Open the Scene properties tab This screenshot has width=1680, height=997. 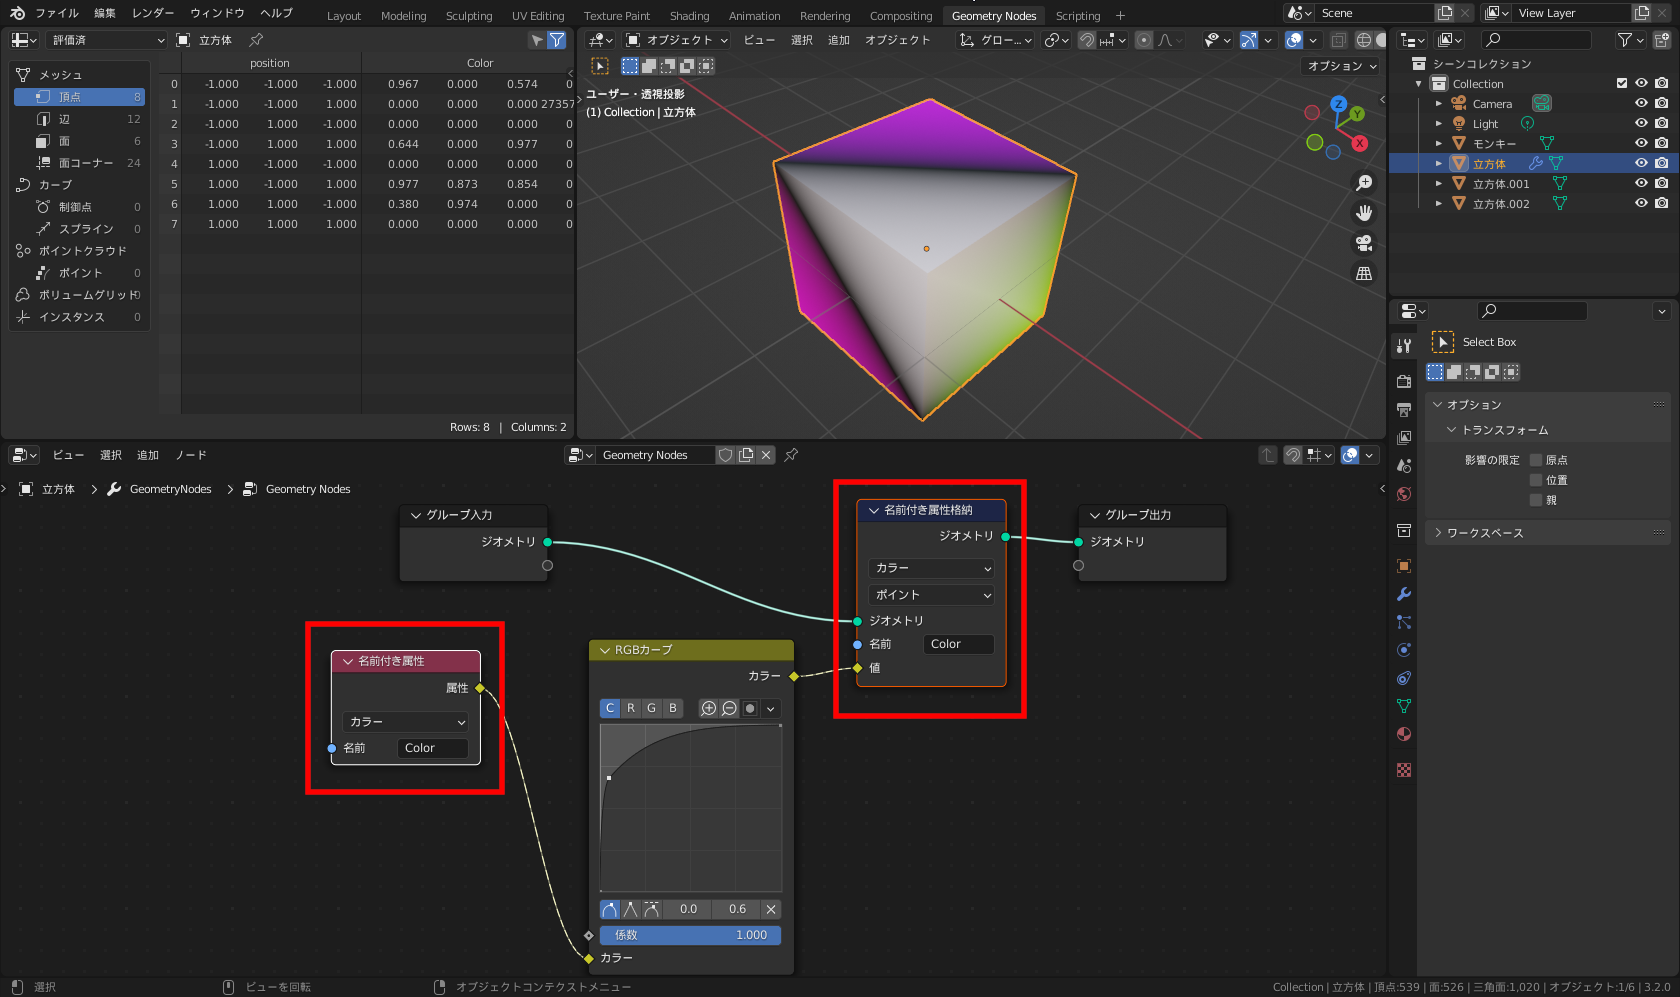[1404, 466]
